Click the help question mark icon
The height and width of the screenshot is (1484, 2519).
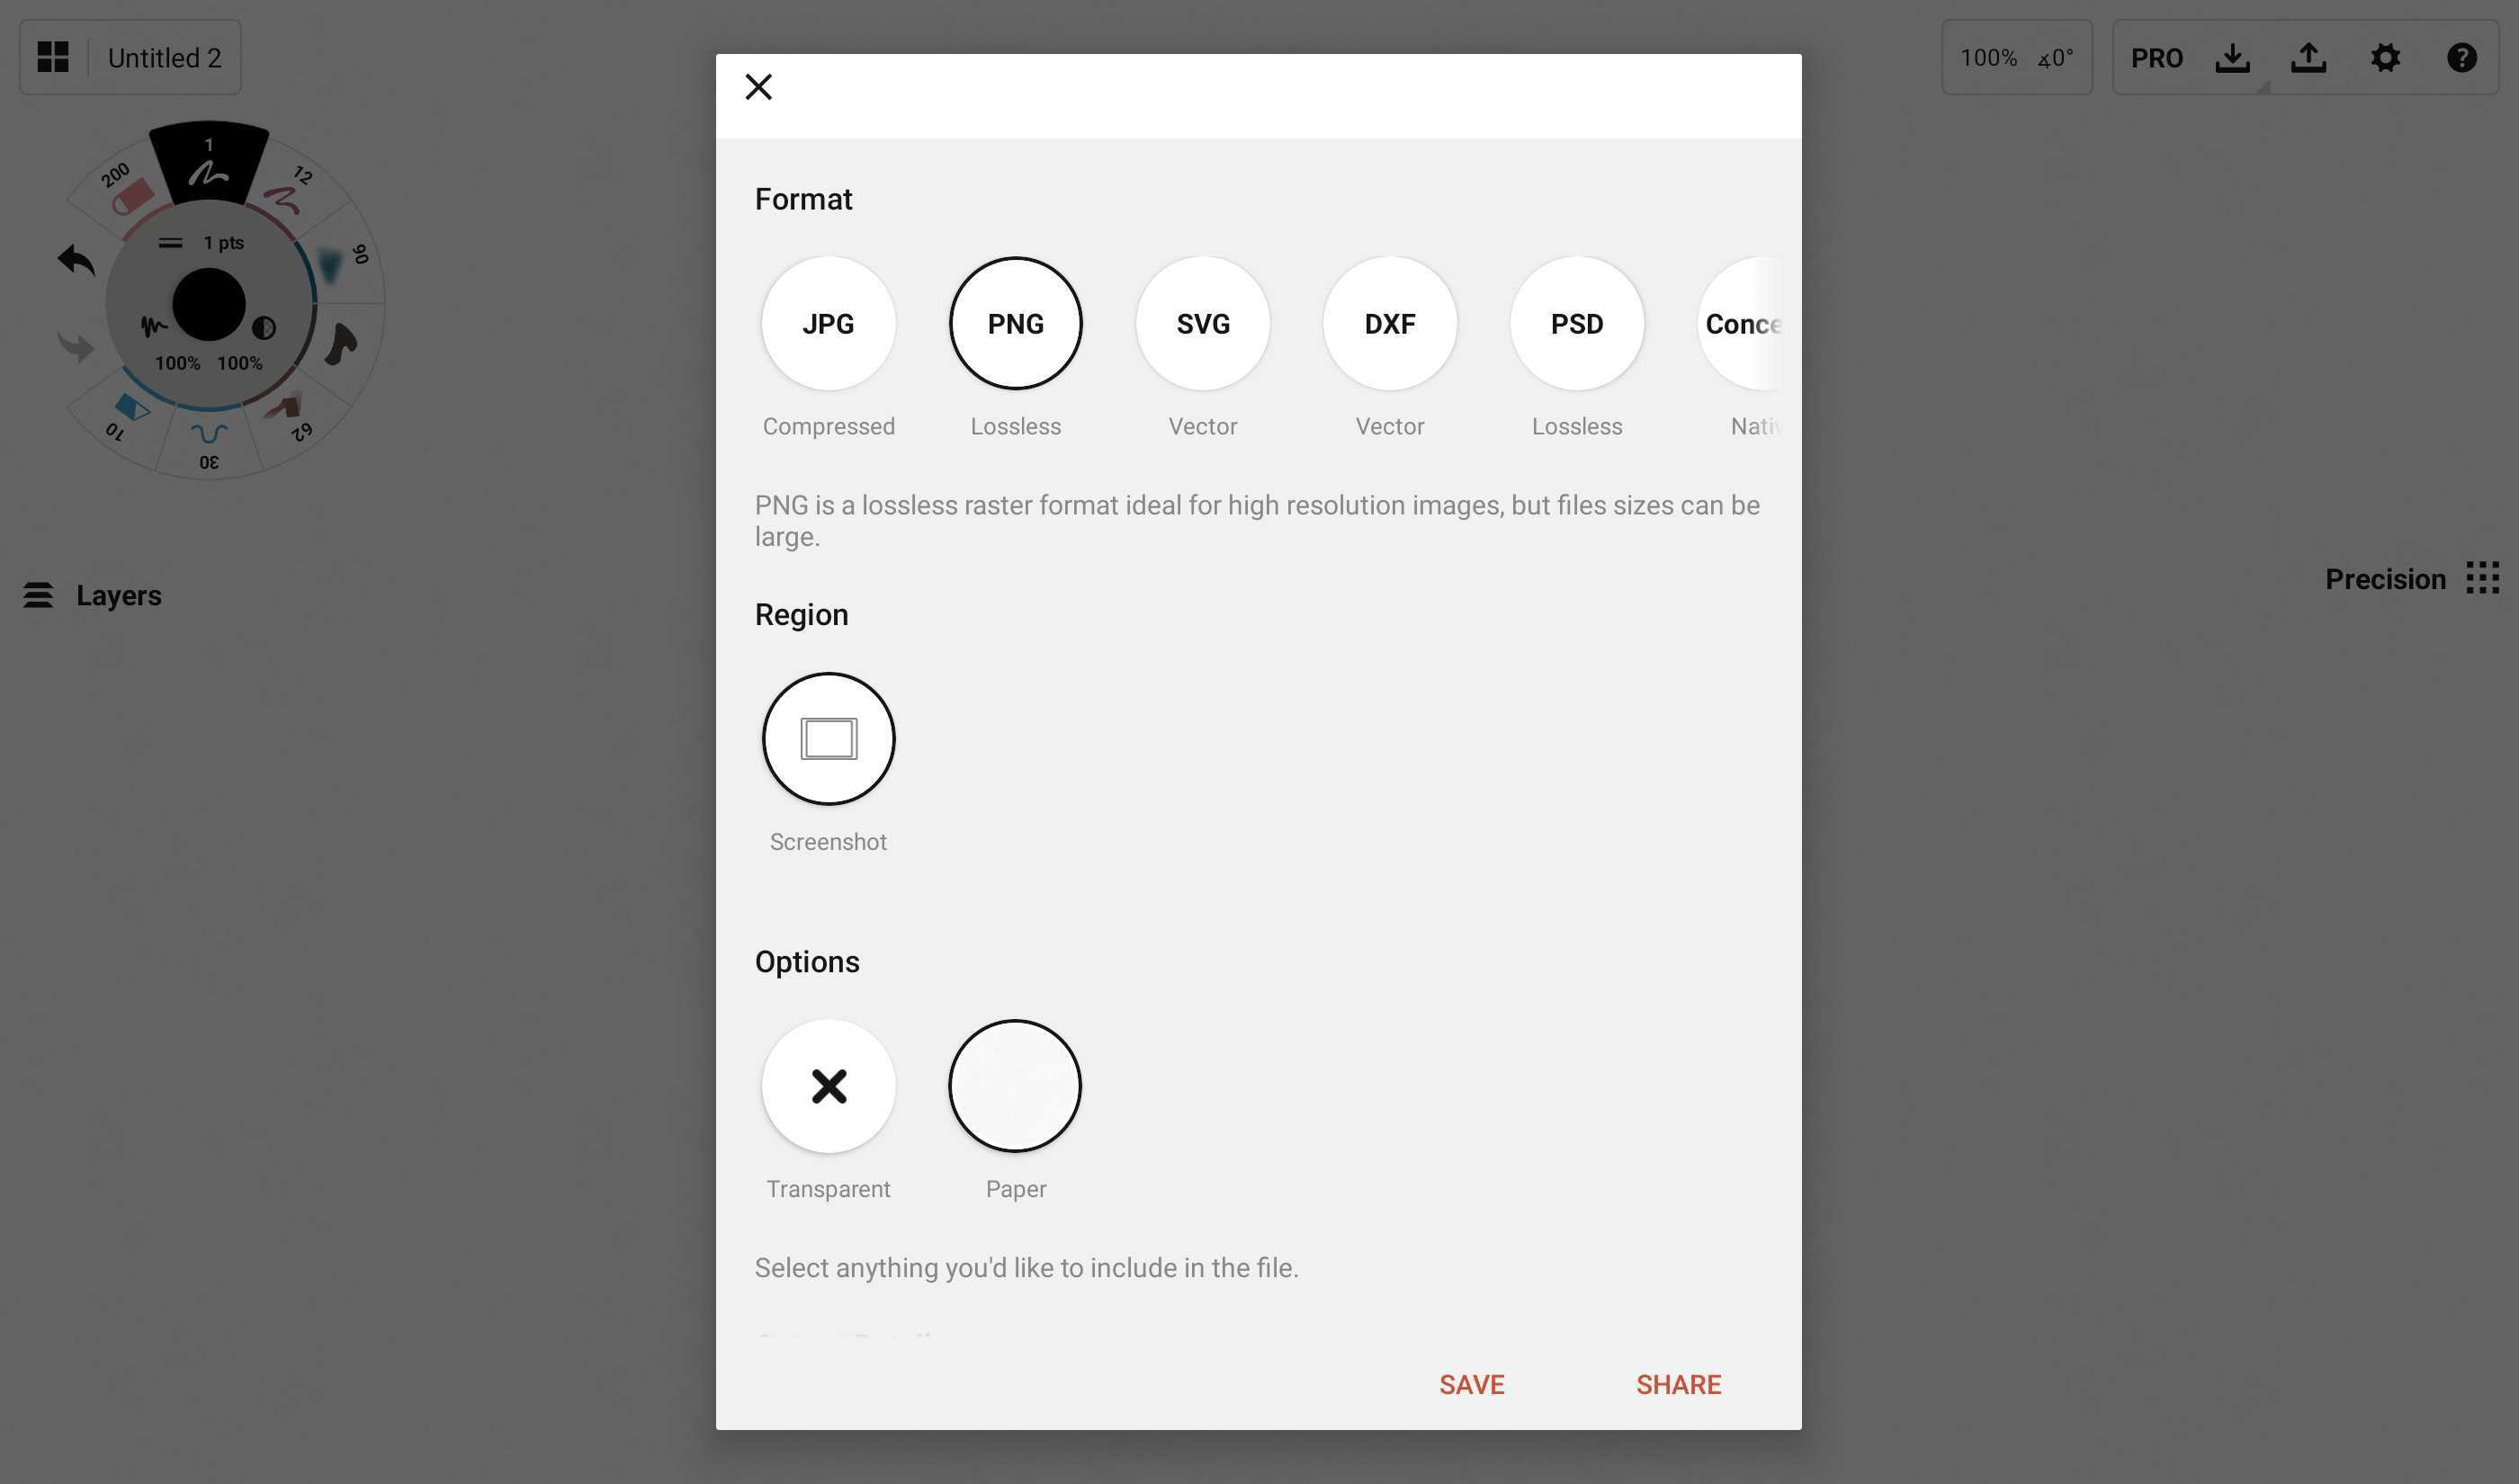(2461, 57)
